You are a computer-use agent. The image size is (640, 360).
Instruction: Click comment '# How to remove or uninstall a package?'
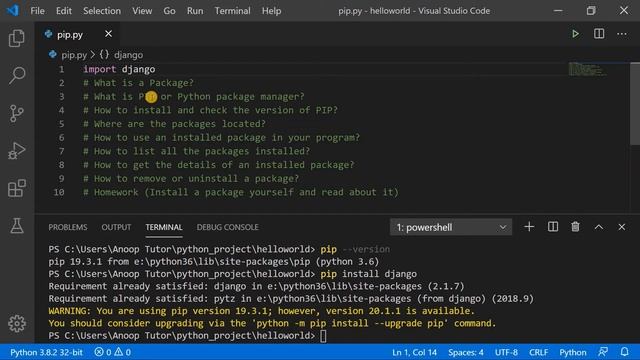(191, 178)
